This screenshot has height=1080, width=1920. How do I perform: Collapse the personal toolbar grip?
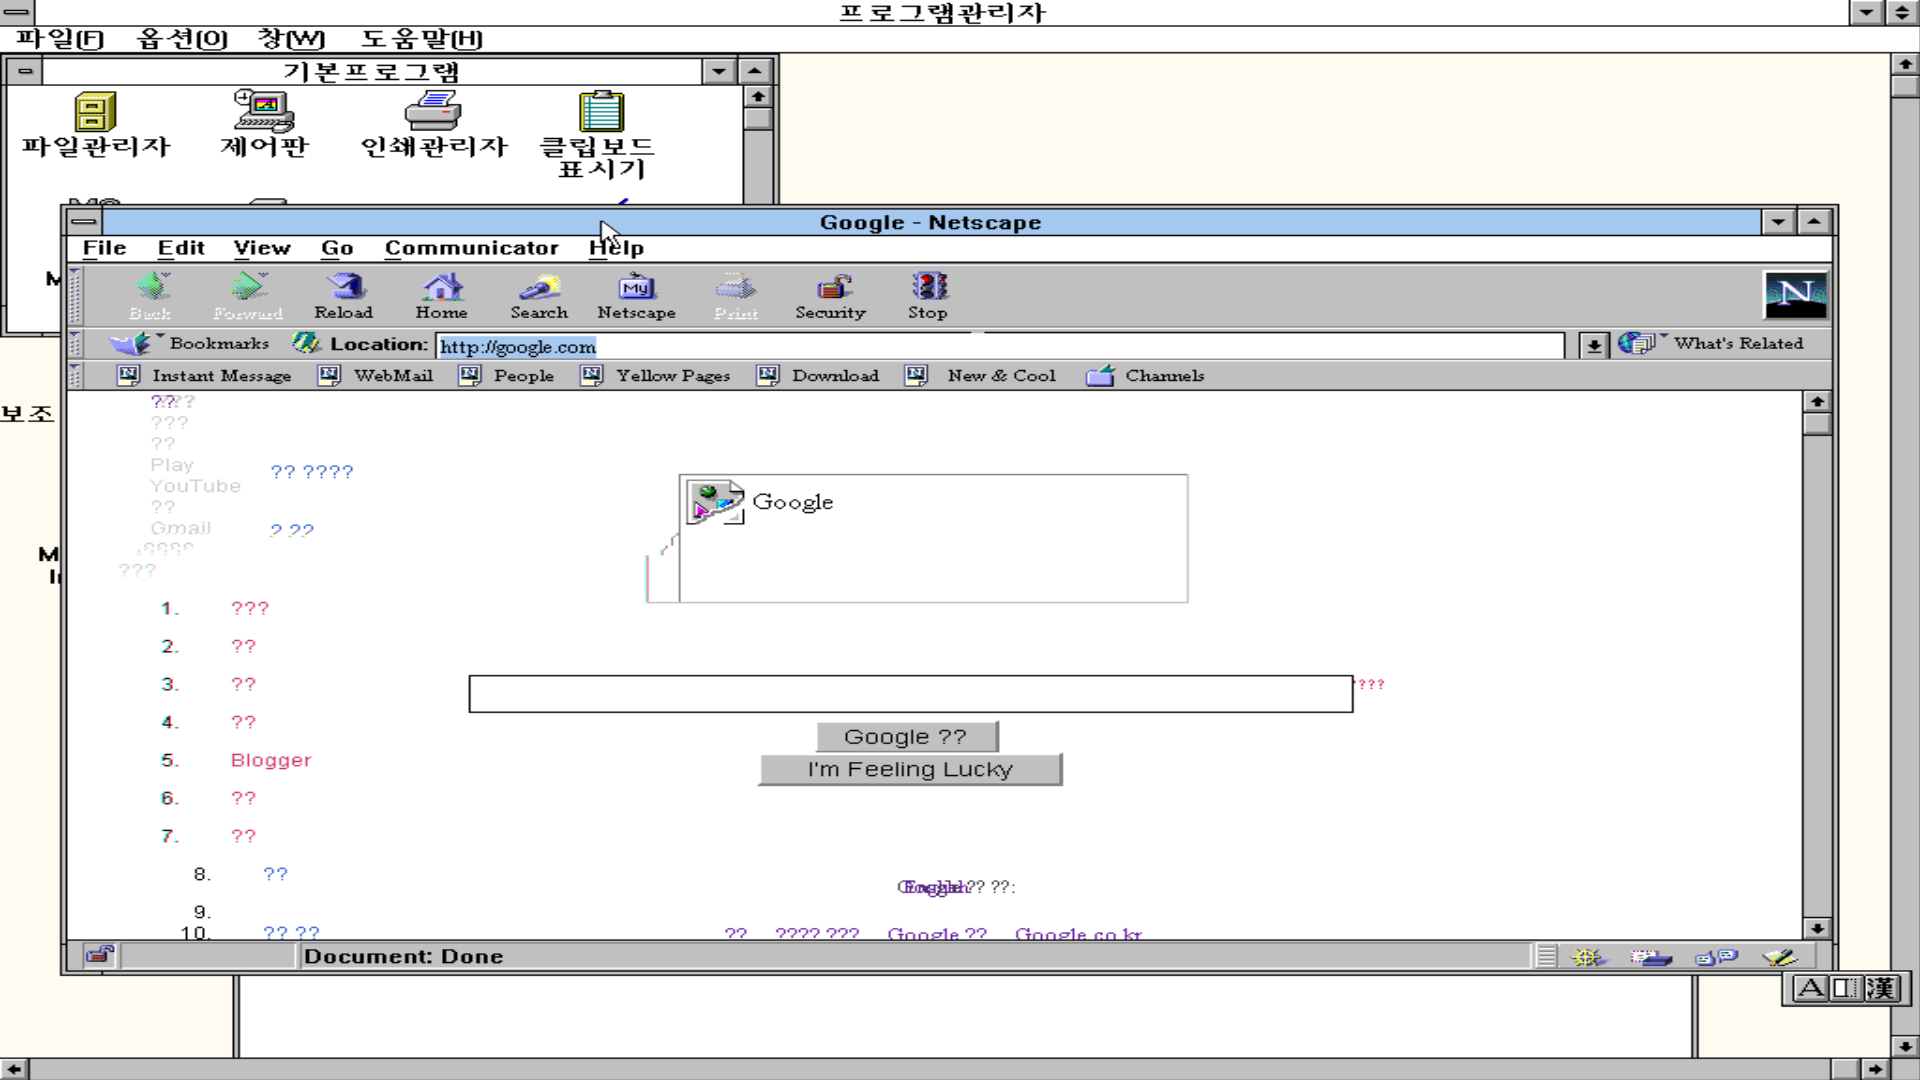[75, 375]
